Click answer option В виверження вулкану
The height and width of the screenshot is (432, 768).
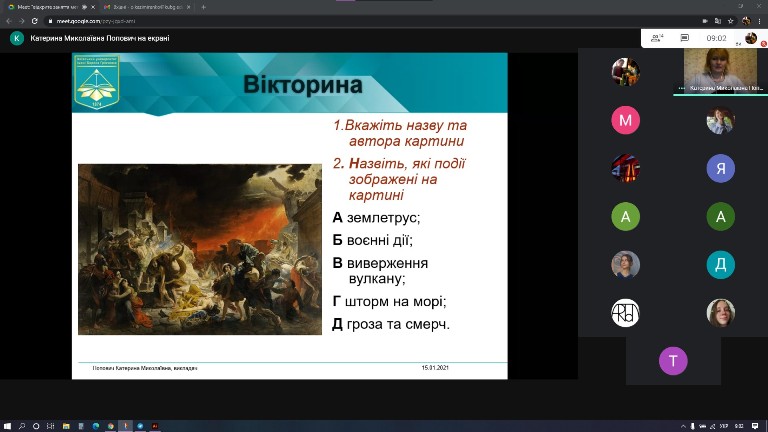(381, 270)
